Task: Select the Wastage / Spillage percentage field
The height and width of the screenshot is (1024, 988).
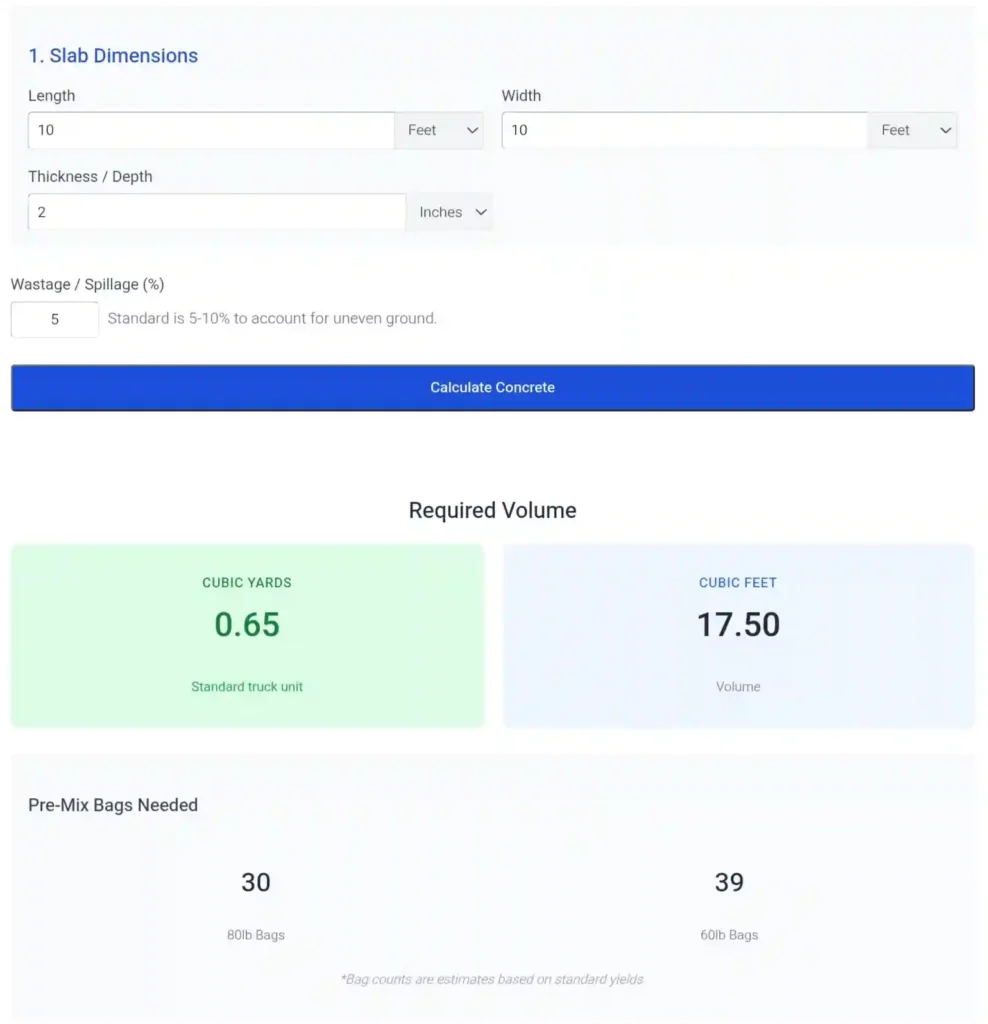Action: click(54, 319)
